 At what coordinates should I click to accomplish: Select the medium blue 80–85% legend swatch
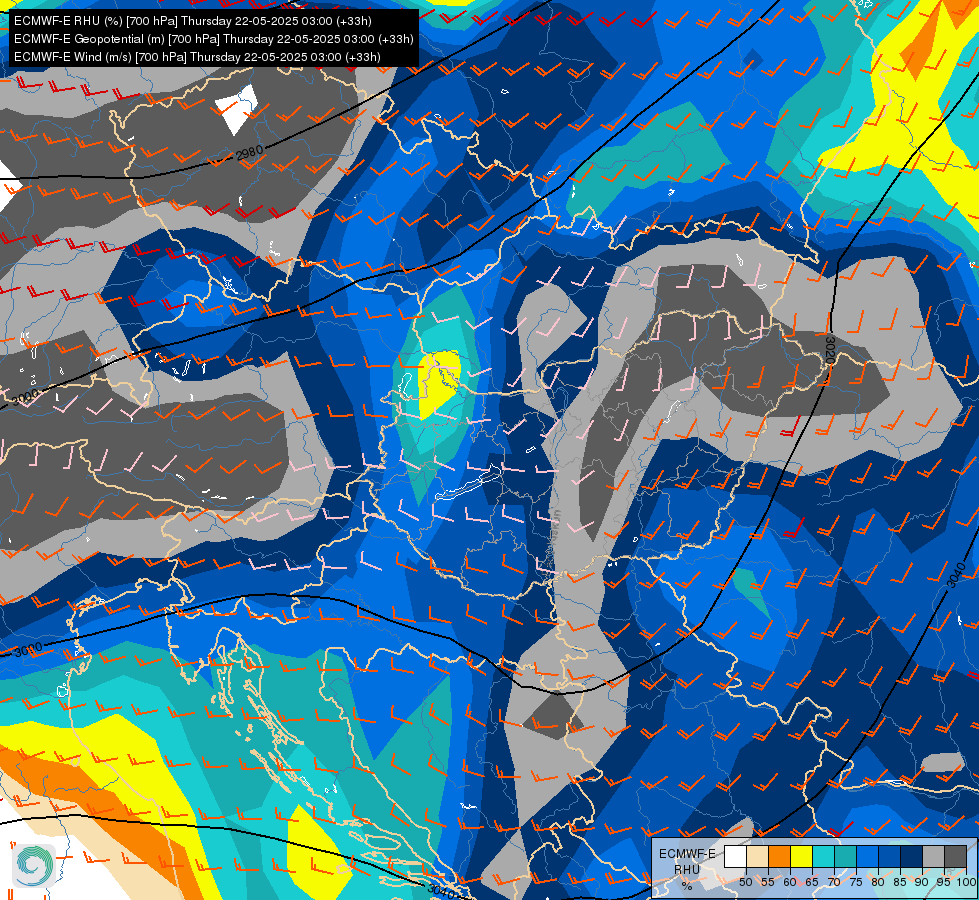pyautogui.click(x=889, y=856)
